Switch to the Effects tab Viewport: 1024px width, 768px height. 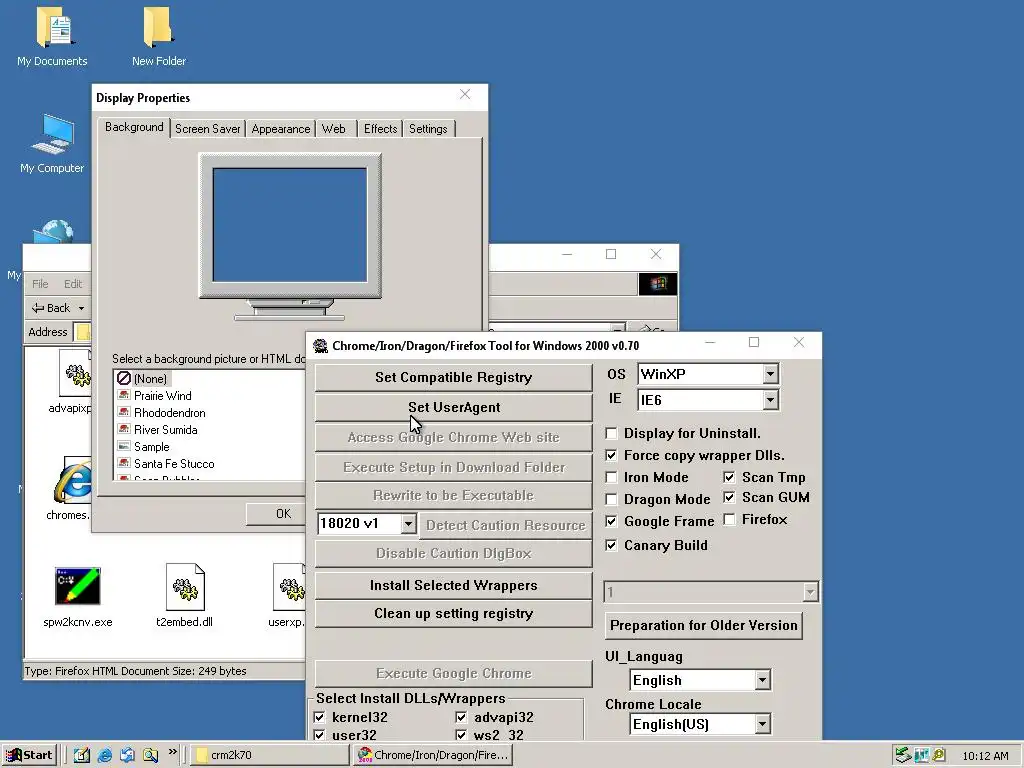381,129
